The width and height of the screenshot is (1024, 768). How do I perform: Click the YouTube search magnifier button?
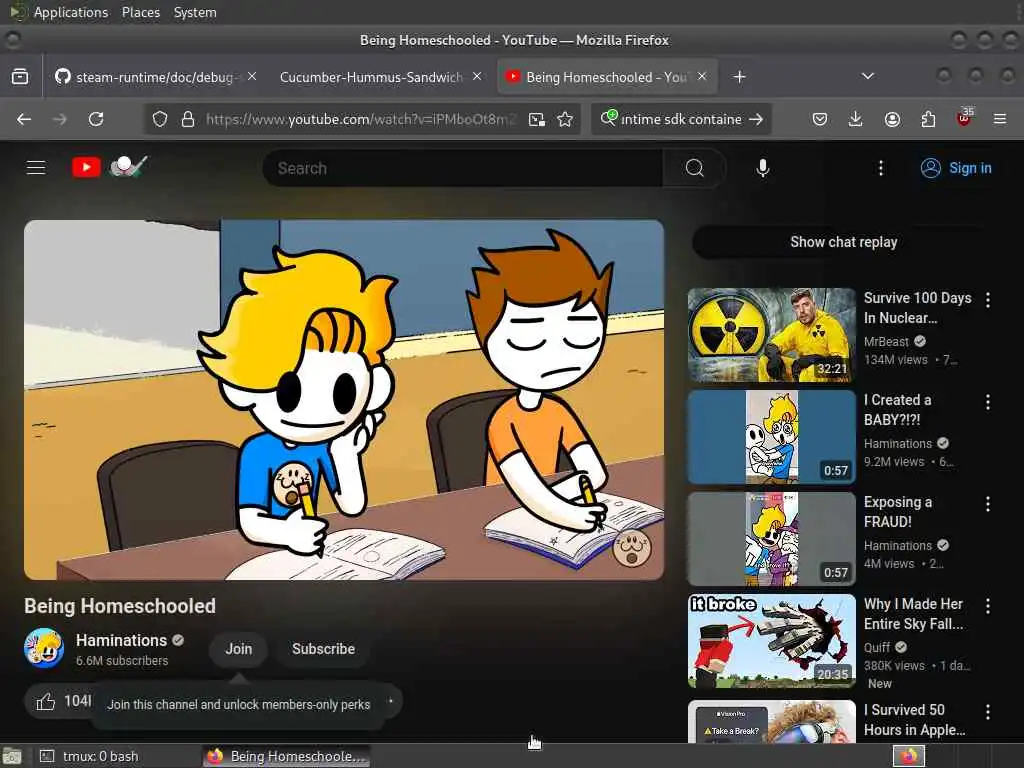tap(694, 168)
